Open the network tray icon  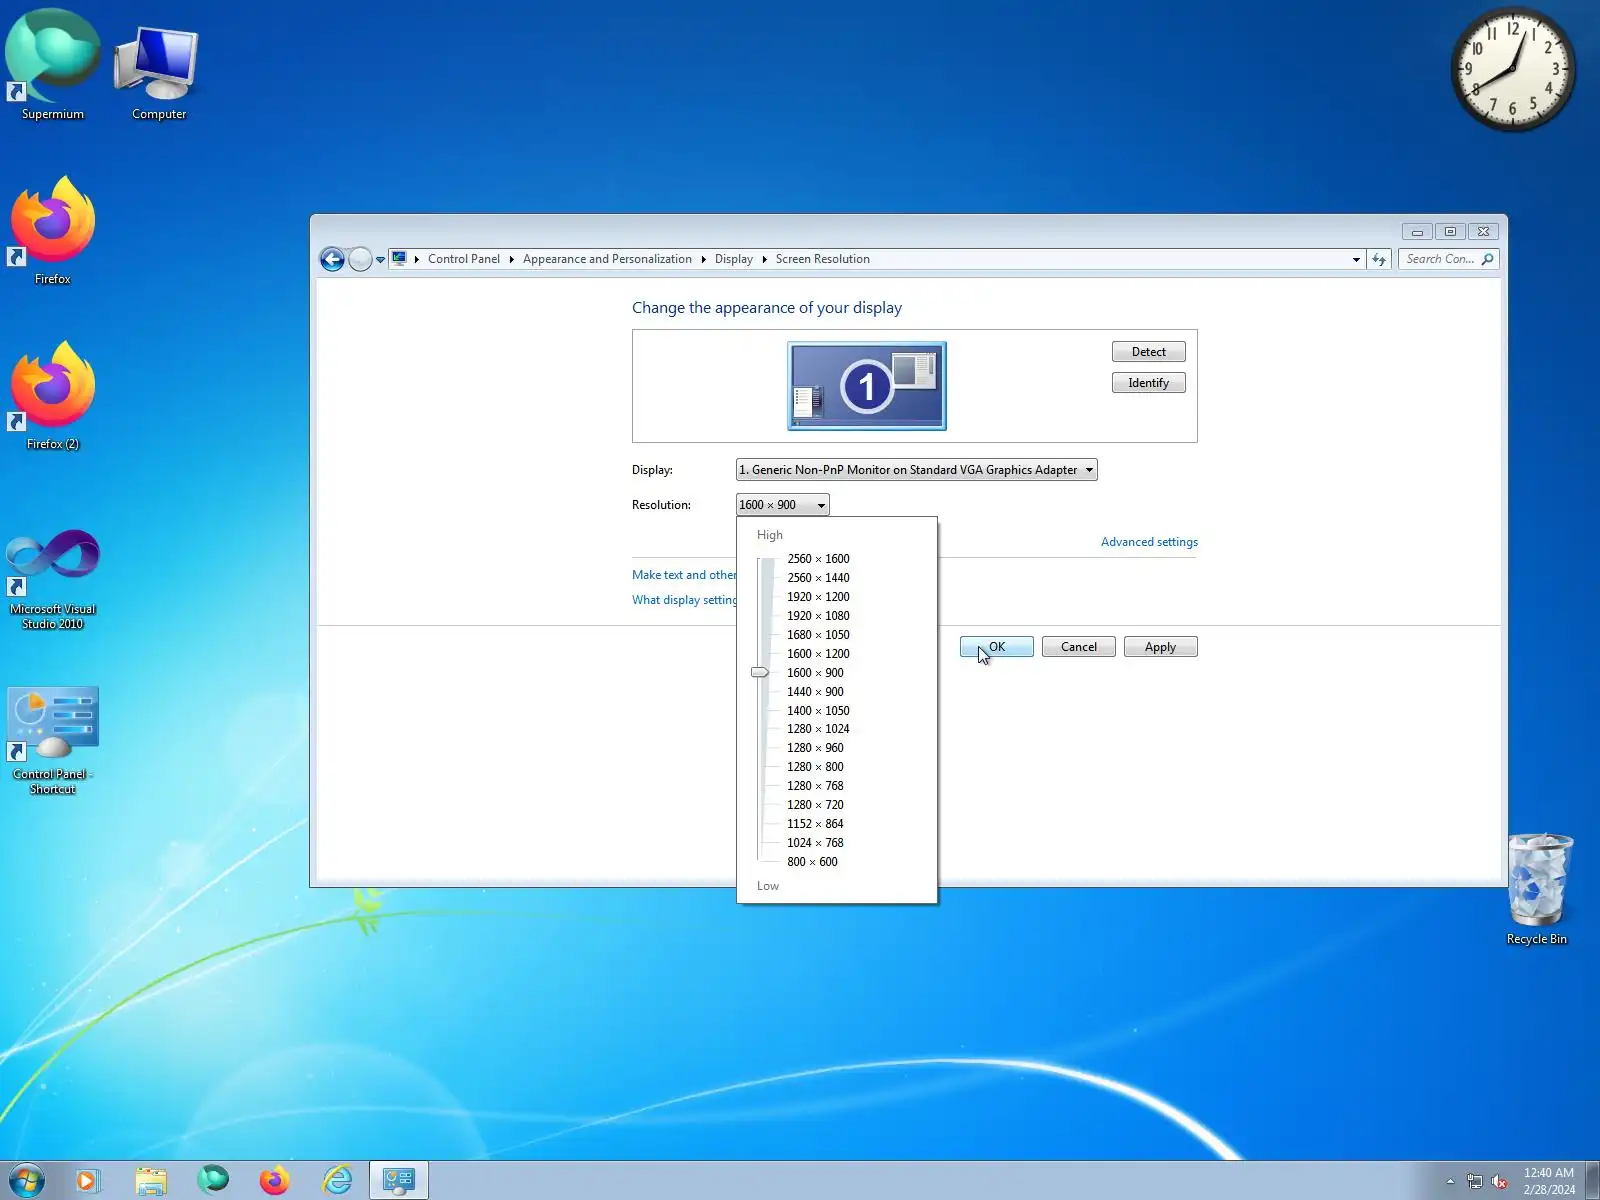pos(1475,1181)
